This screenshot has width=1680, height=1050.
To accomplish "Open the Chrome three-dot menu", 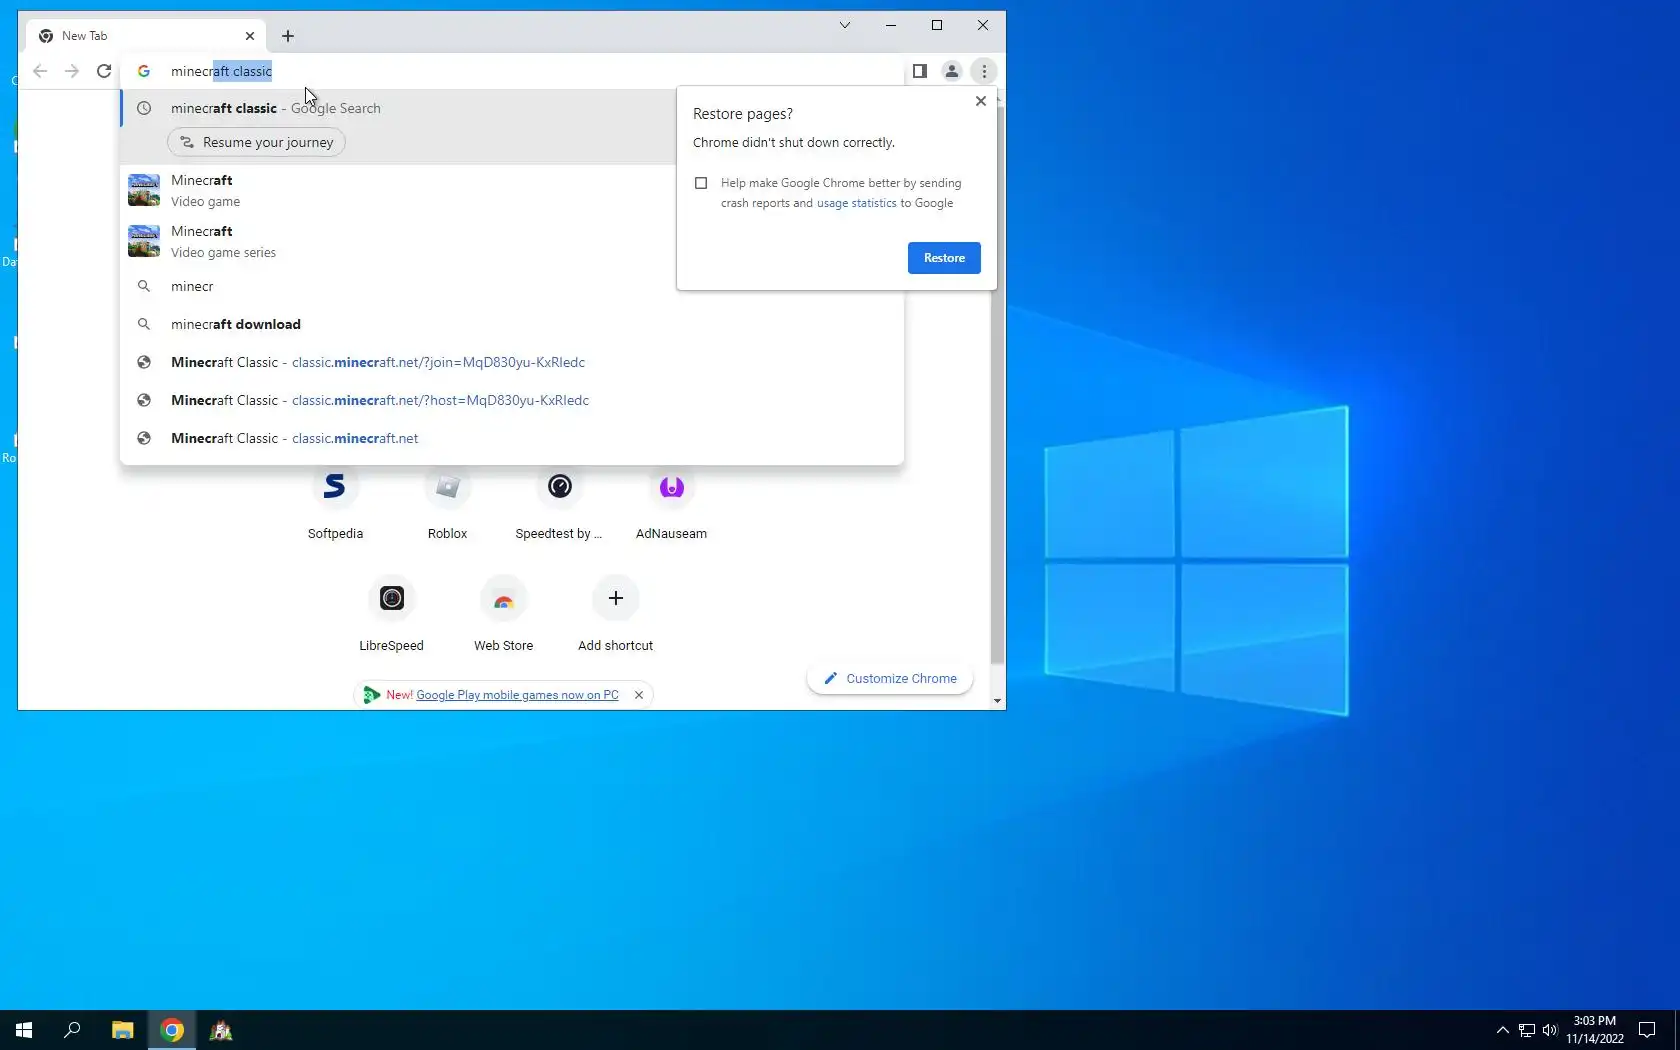I will 984,71.
